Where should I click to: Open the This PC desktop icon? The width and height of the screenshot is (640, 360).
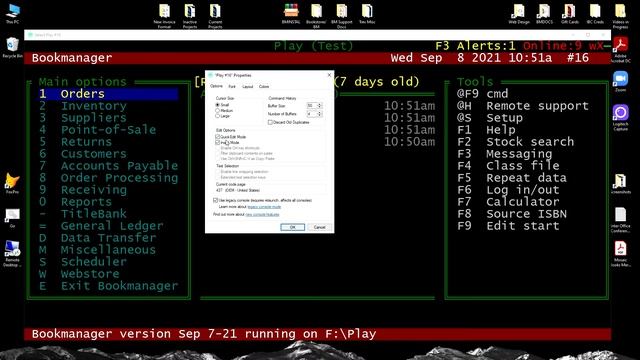[x=12, y=14]
